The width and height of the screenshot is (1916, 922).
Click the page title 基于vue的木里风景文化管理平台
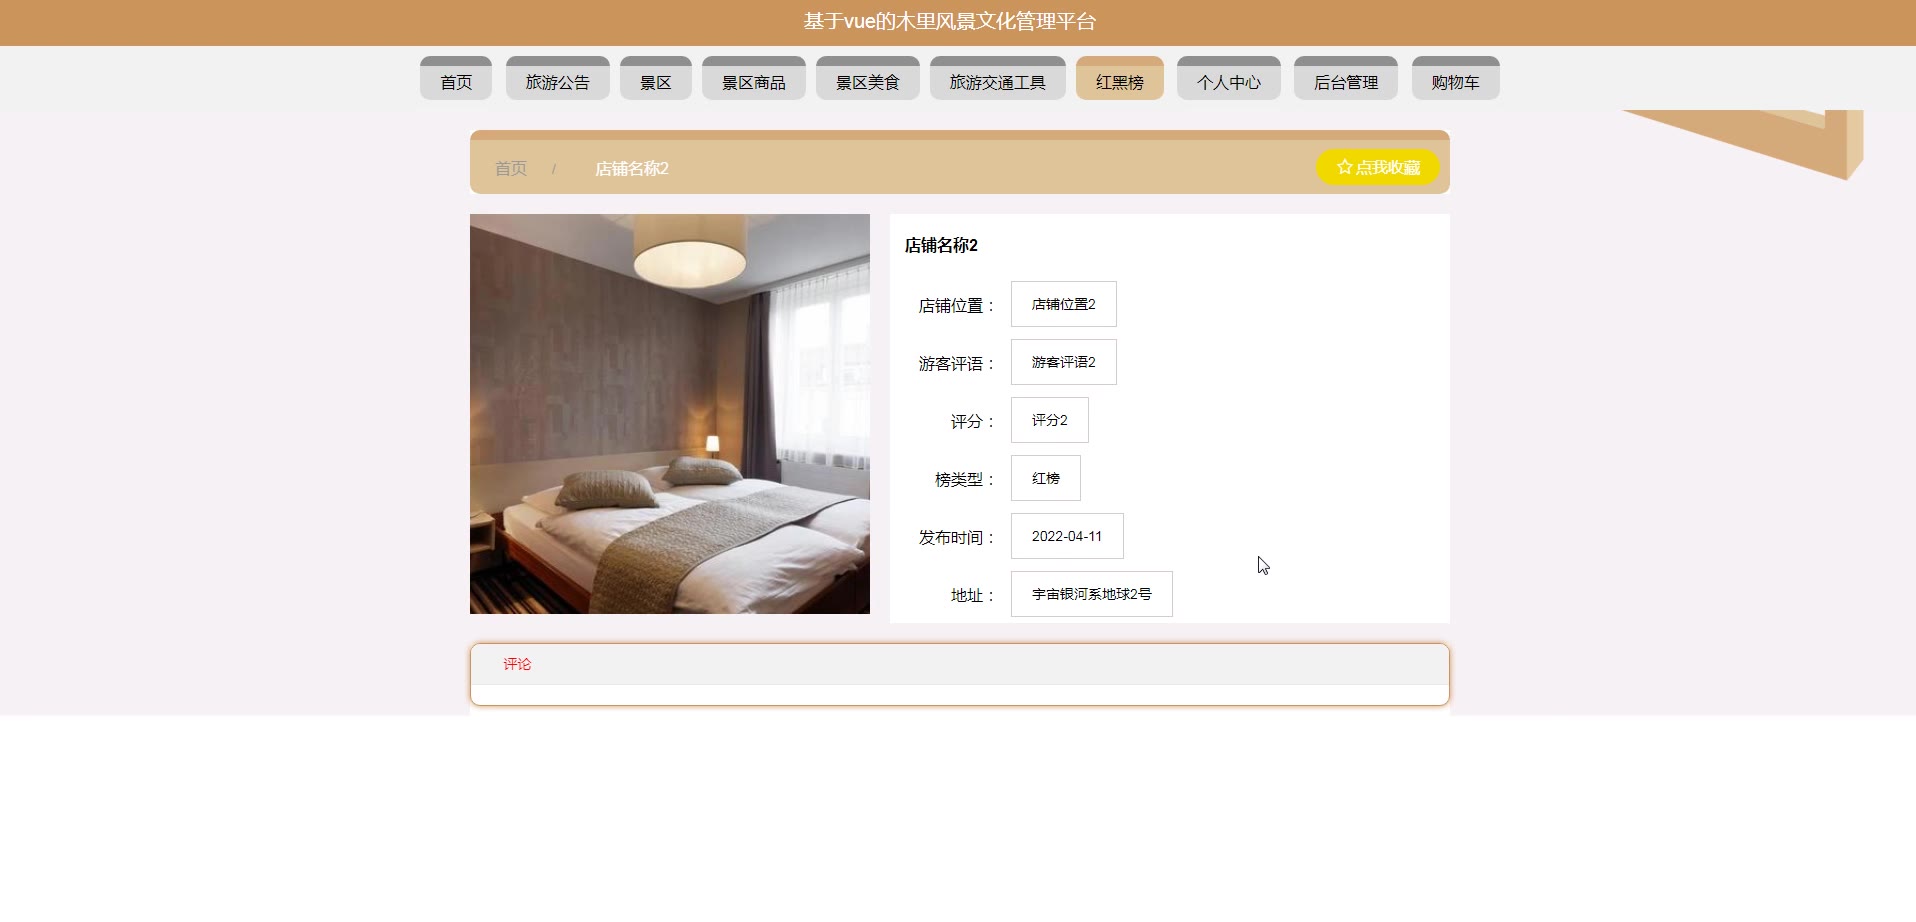tap(949, 21)
